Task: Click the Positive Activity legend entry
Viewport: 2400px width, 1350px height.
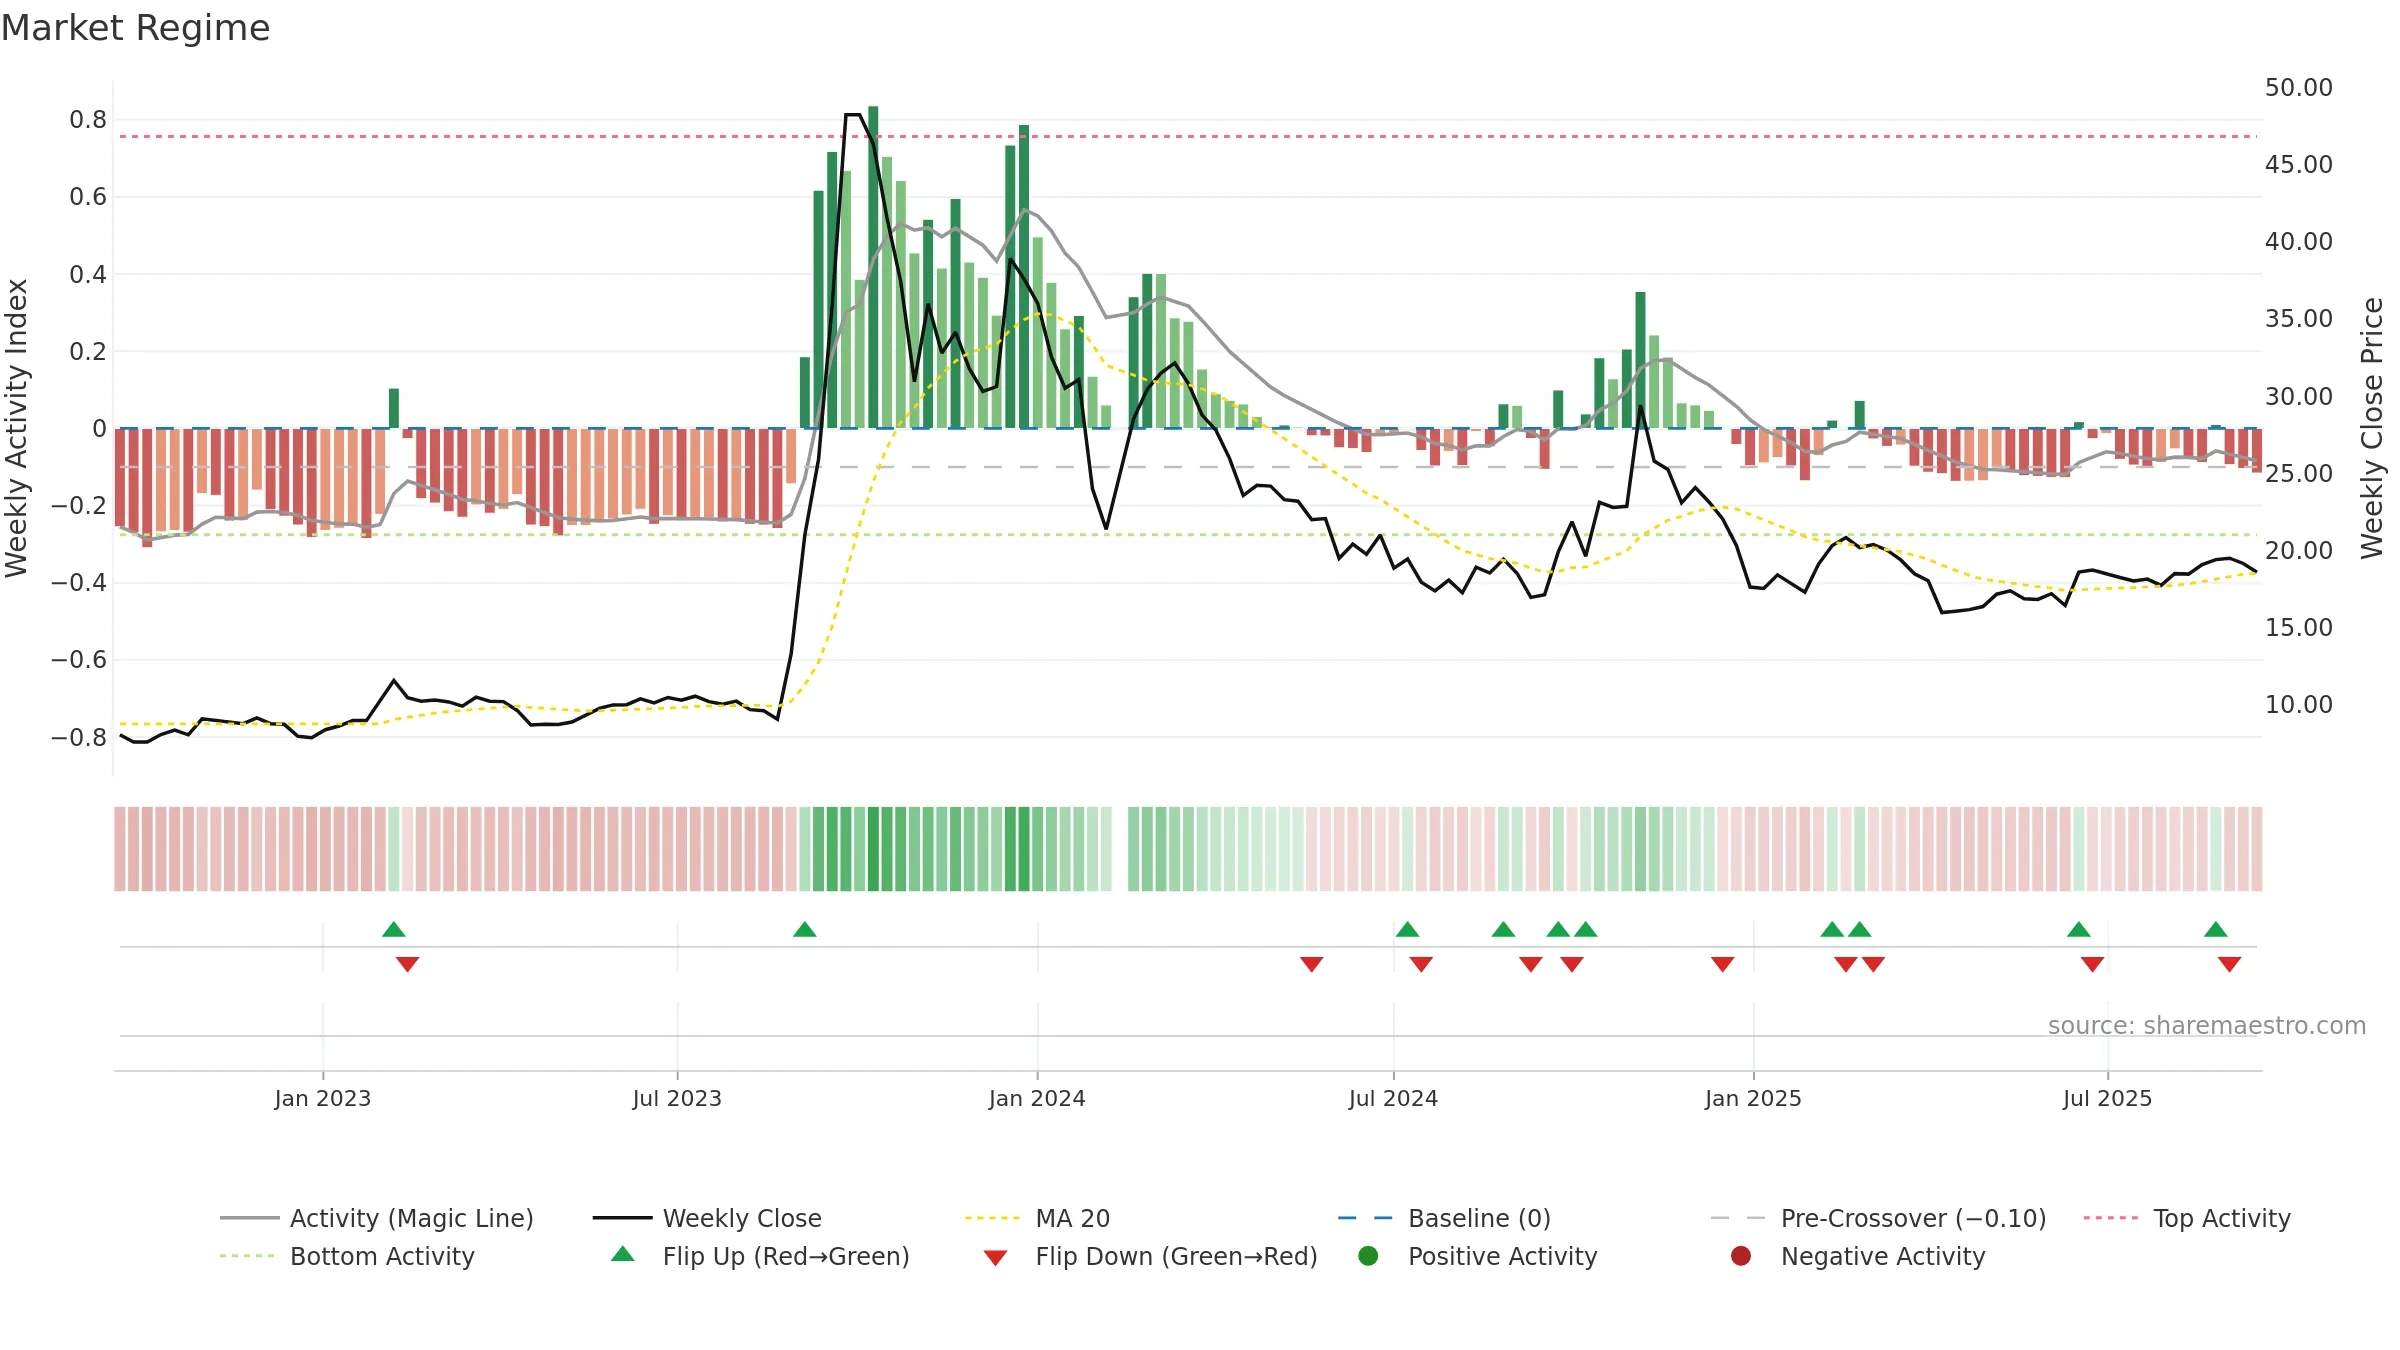Action: [1477, 1256]
